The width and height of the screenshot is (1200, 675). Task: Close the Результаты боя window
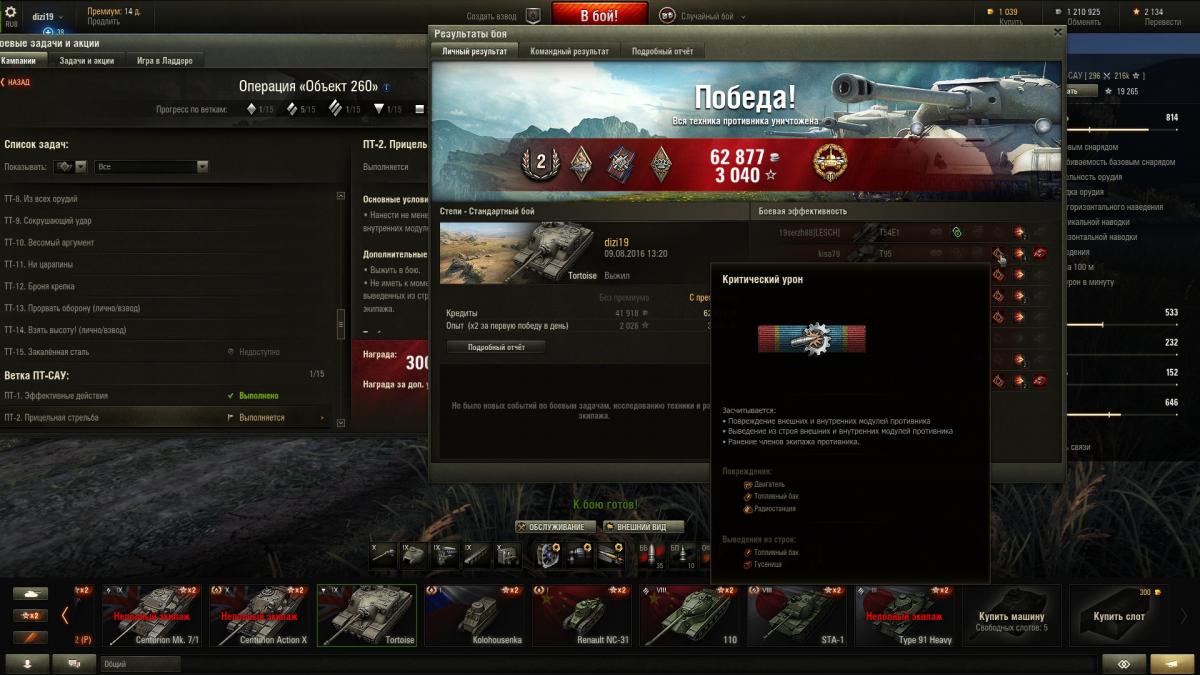click(x=1057, y=32)
